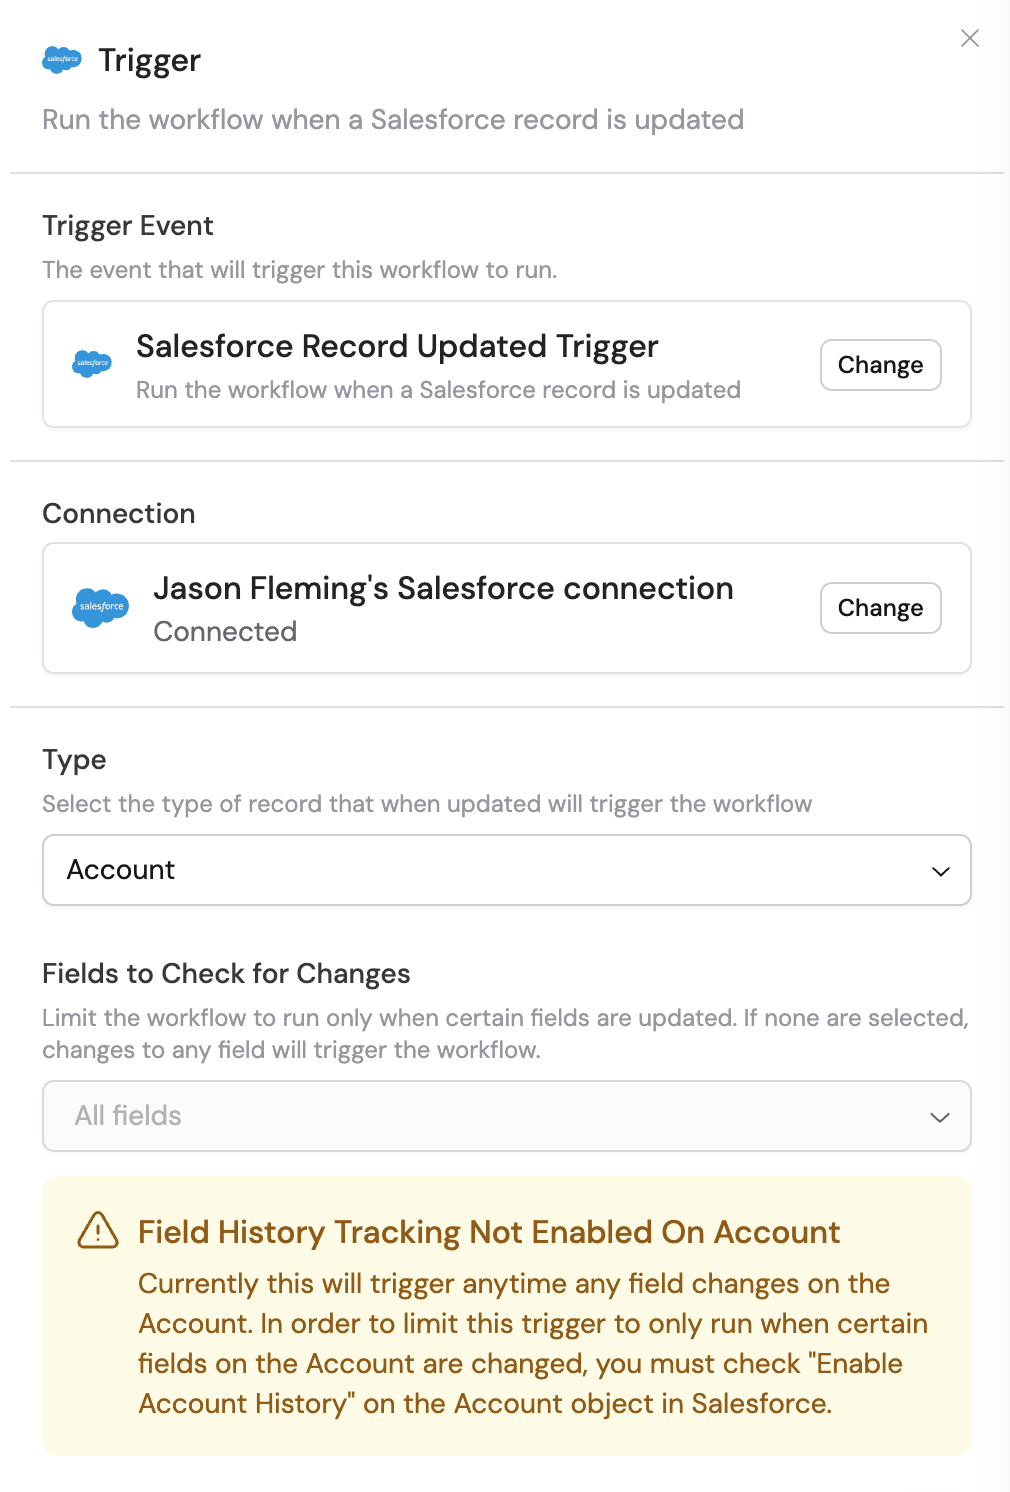1010x1492 pixels.
Task: Click the Connection section heading
Action: click(118, 513)
